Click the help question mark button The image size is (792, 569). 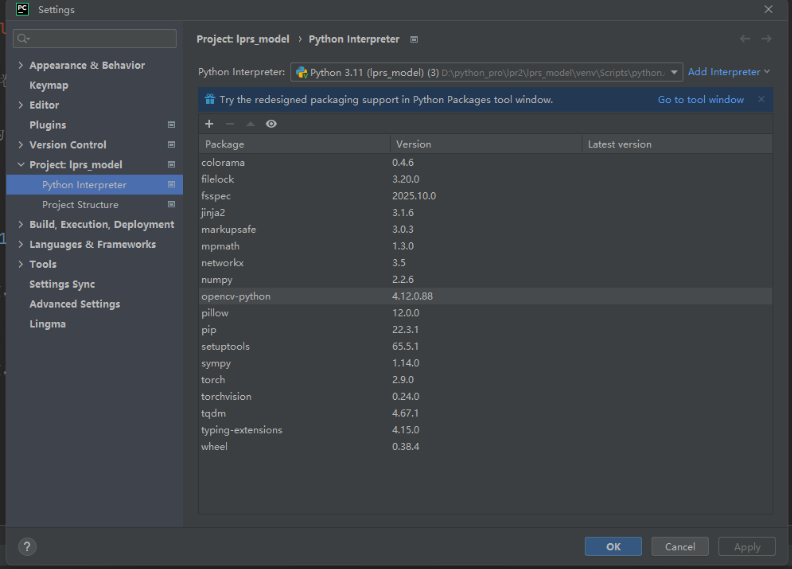[x=27, y=546]
